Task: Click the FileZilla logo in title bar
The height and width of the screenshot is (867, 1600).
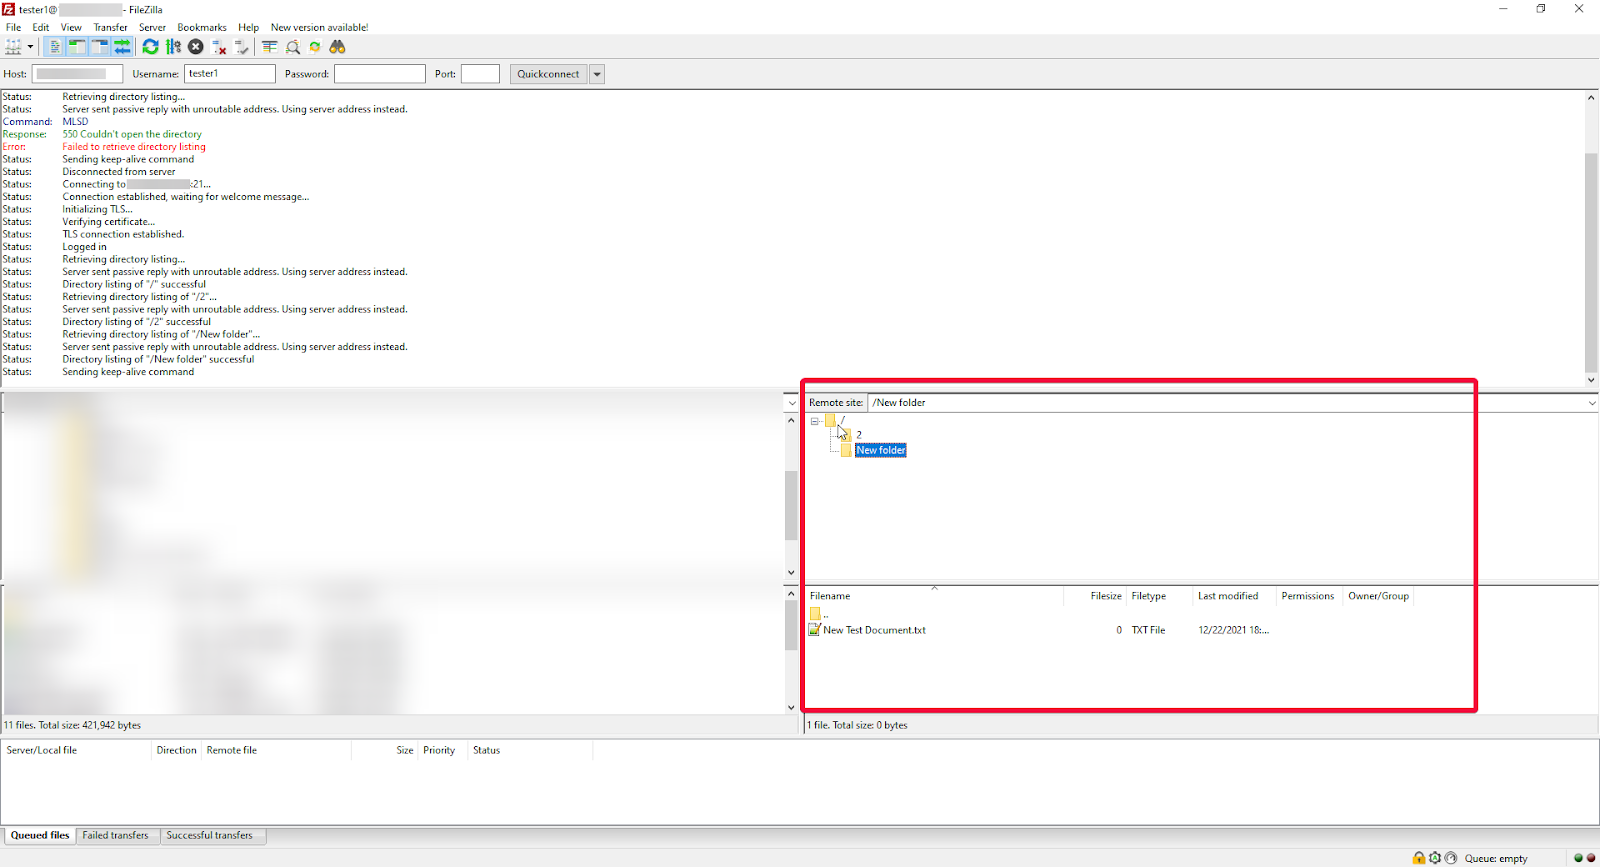Action: point(9,9)
